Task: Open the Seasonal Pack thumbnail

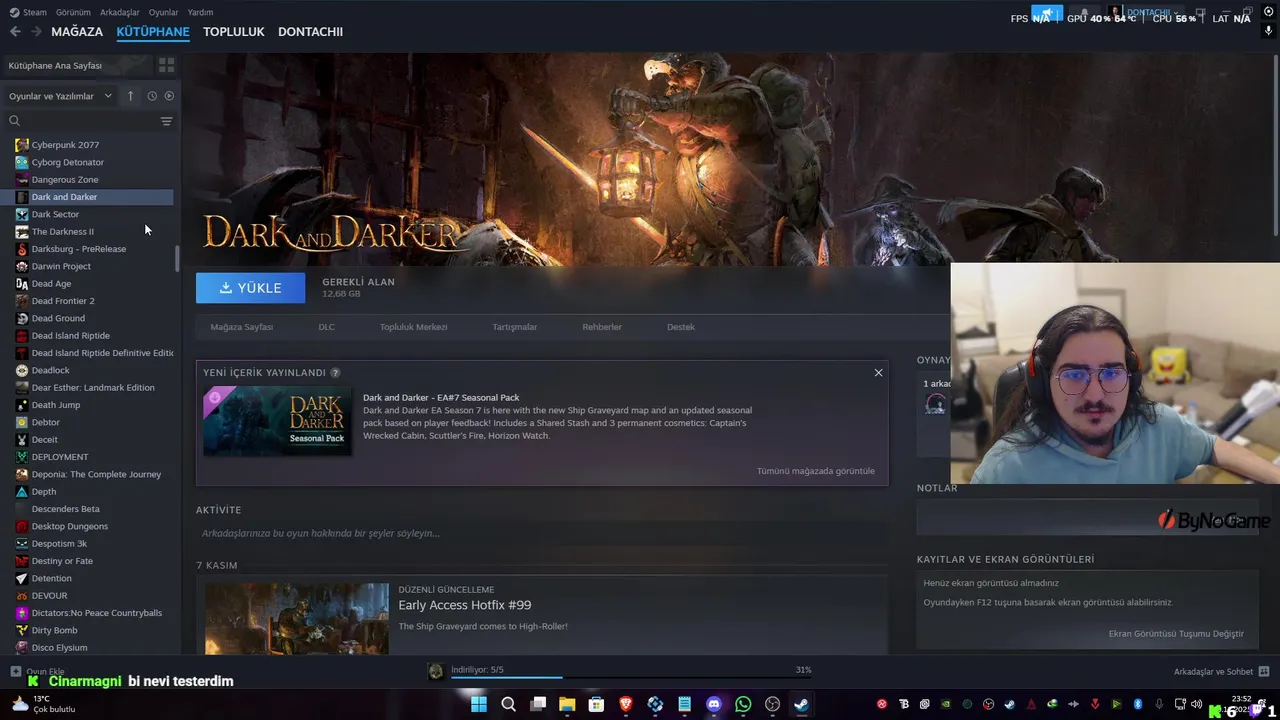Action: pos(277,421)
